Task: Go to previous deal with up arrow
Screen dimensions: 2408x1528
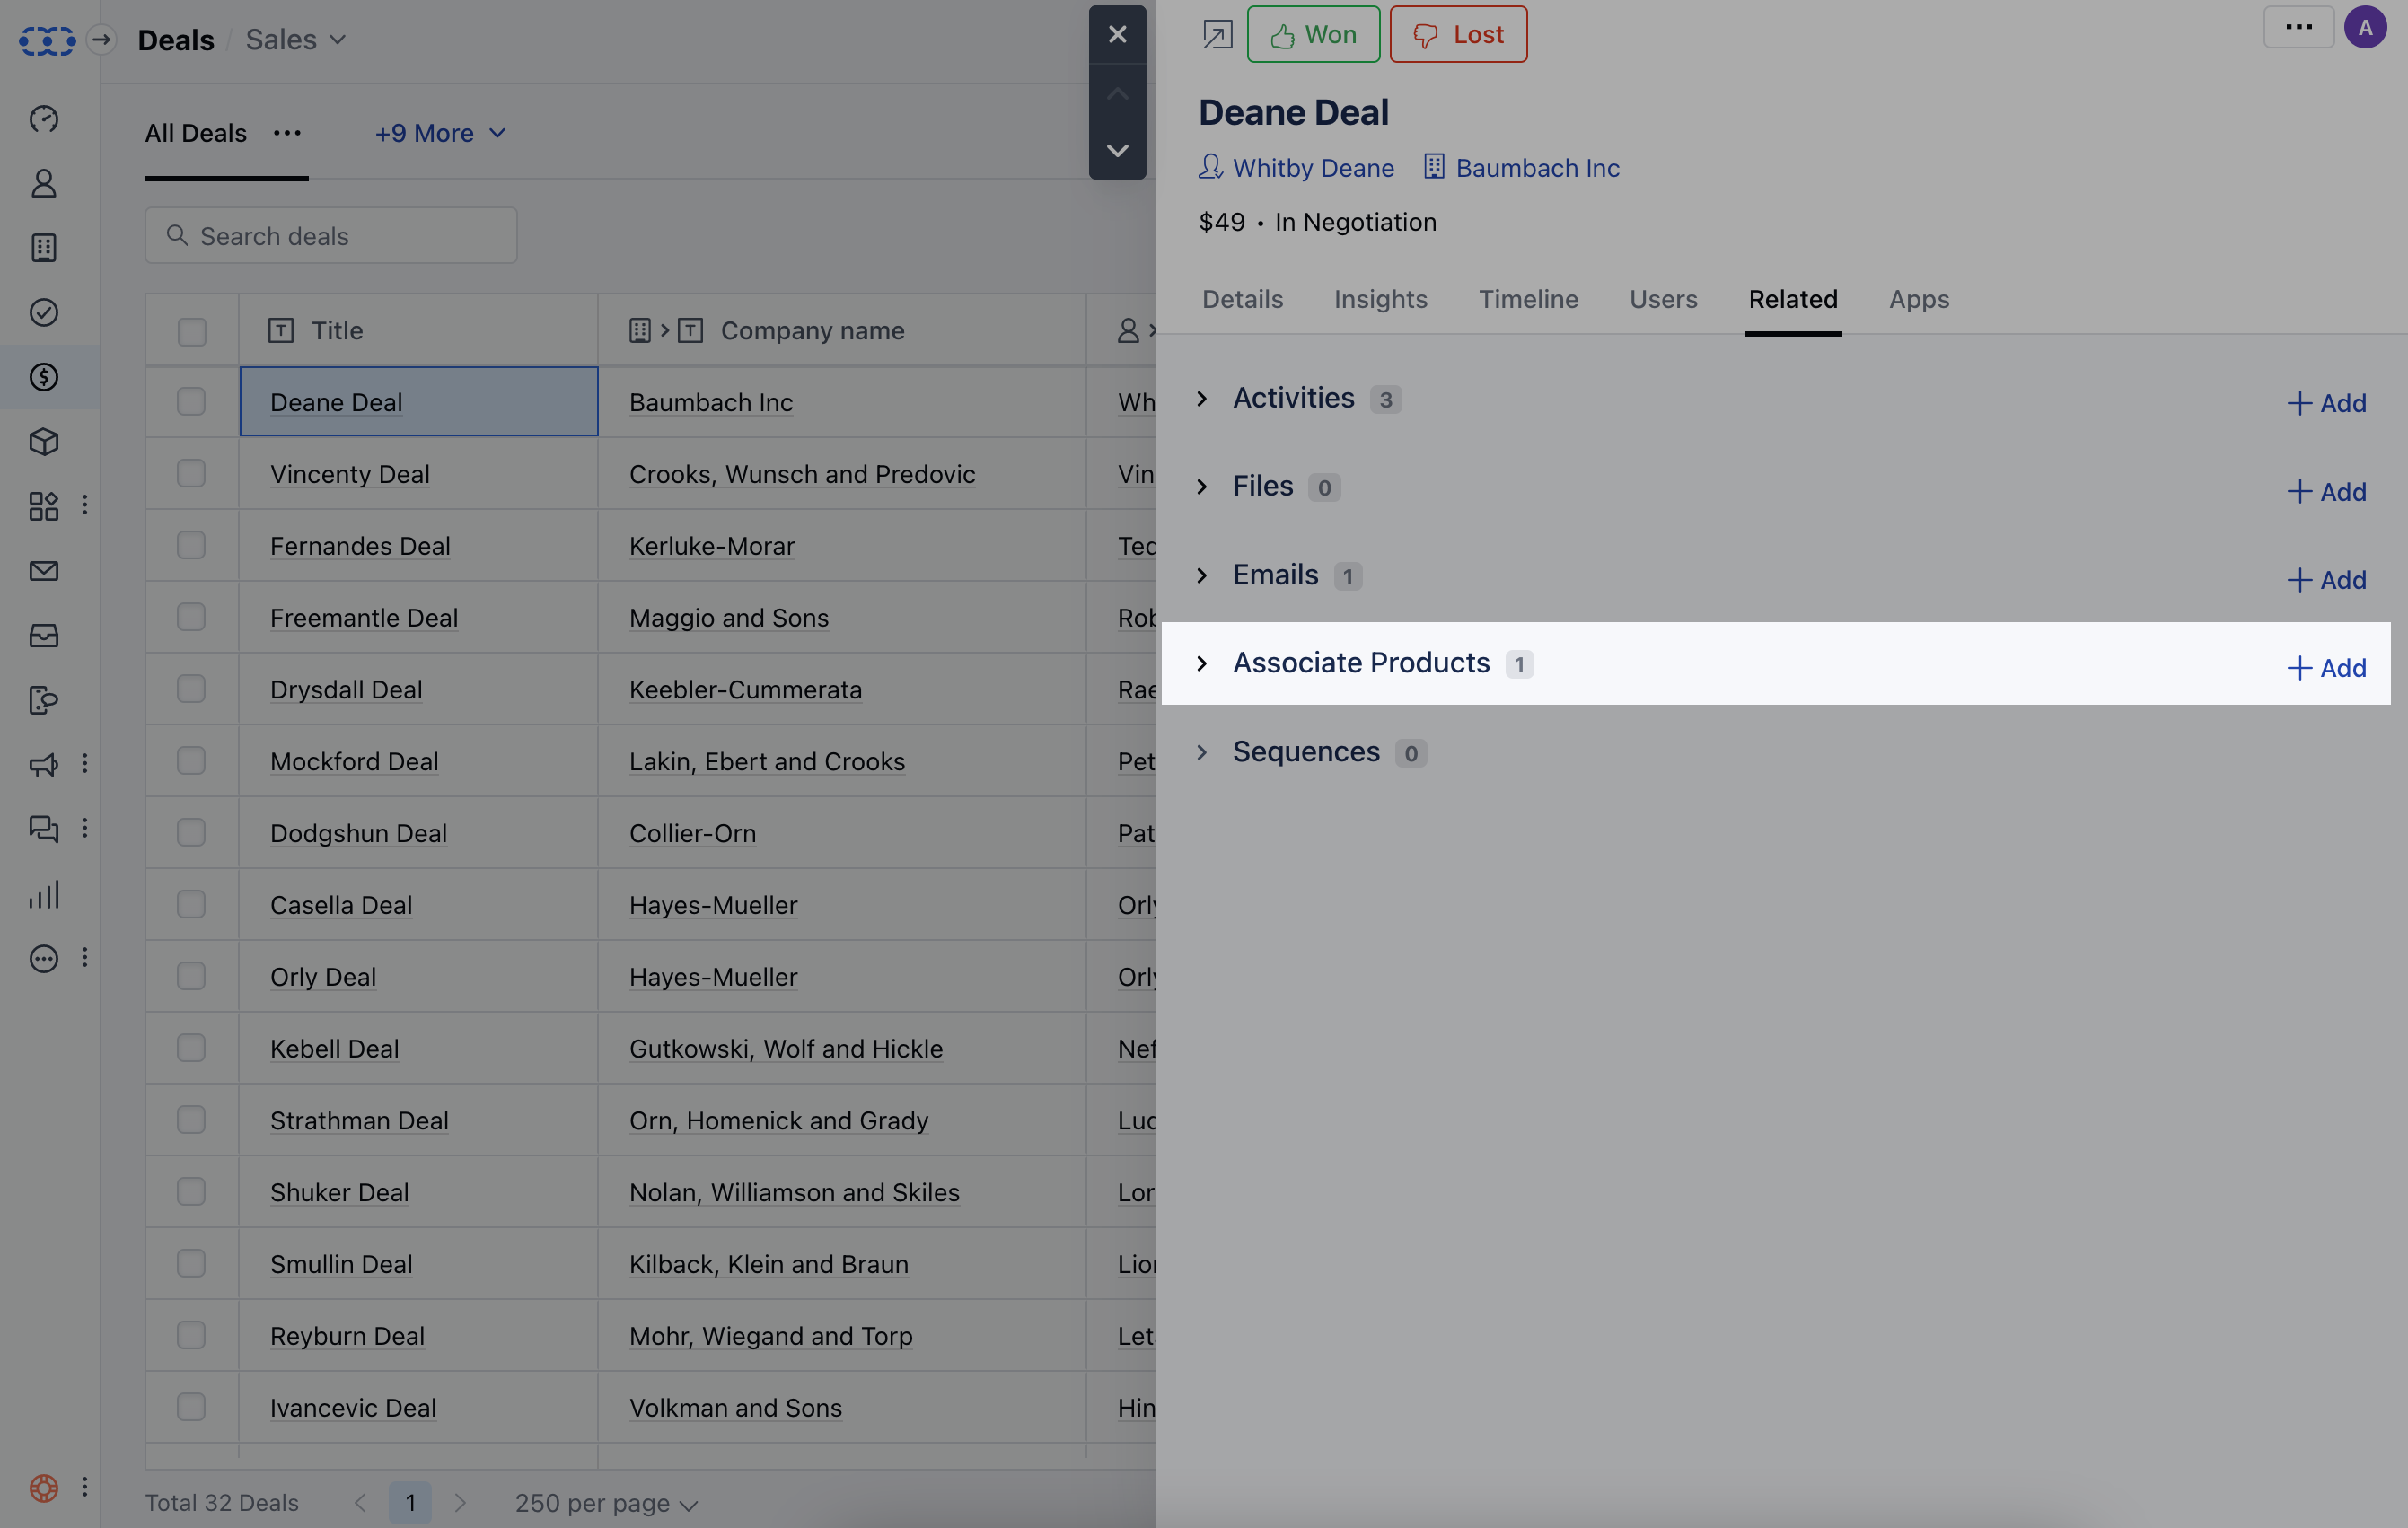Action: coord(1118,93)
